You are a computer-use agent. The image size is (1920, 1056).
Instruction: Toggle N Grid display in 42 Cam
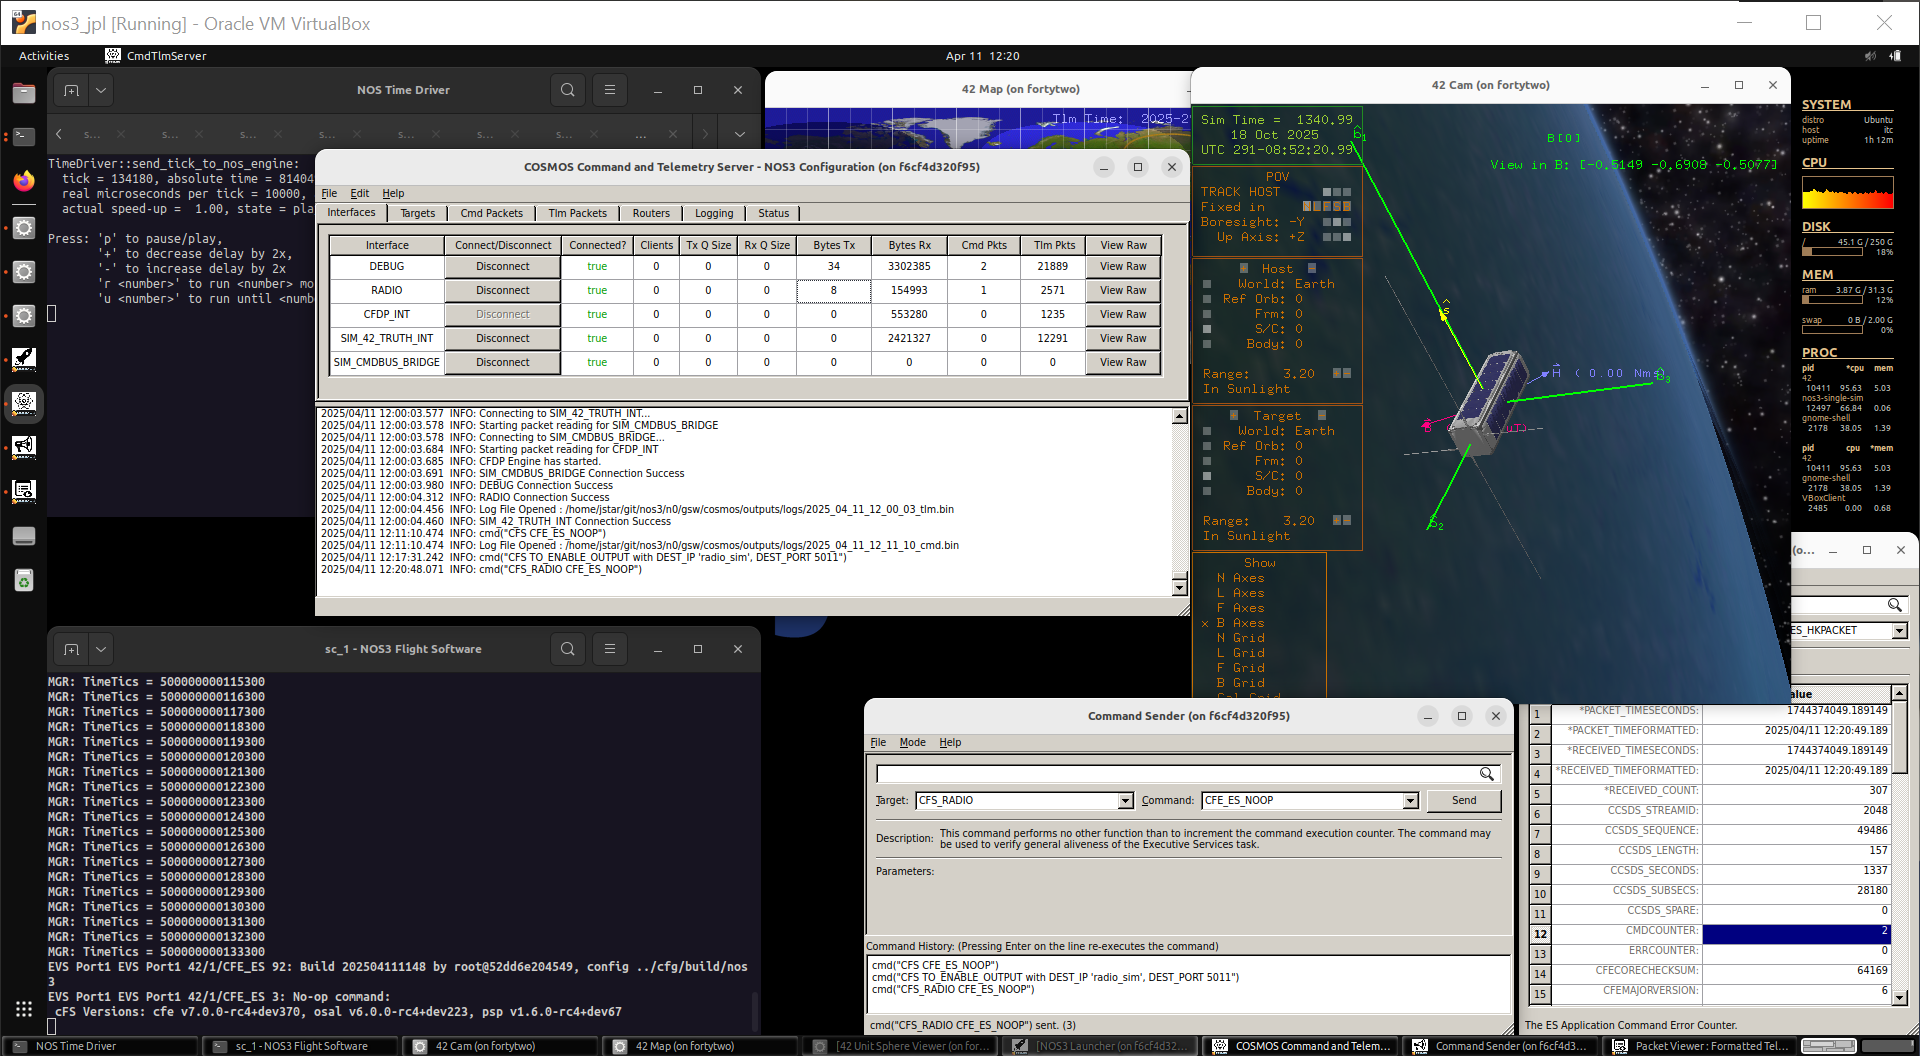tap(1240, 638)
